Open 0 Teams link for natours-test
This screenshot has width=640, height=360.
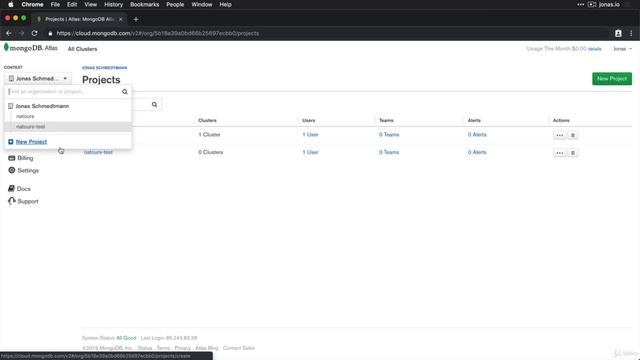click(x=389, y=152)
